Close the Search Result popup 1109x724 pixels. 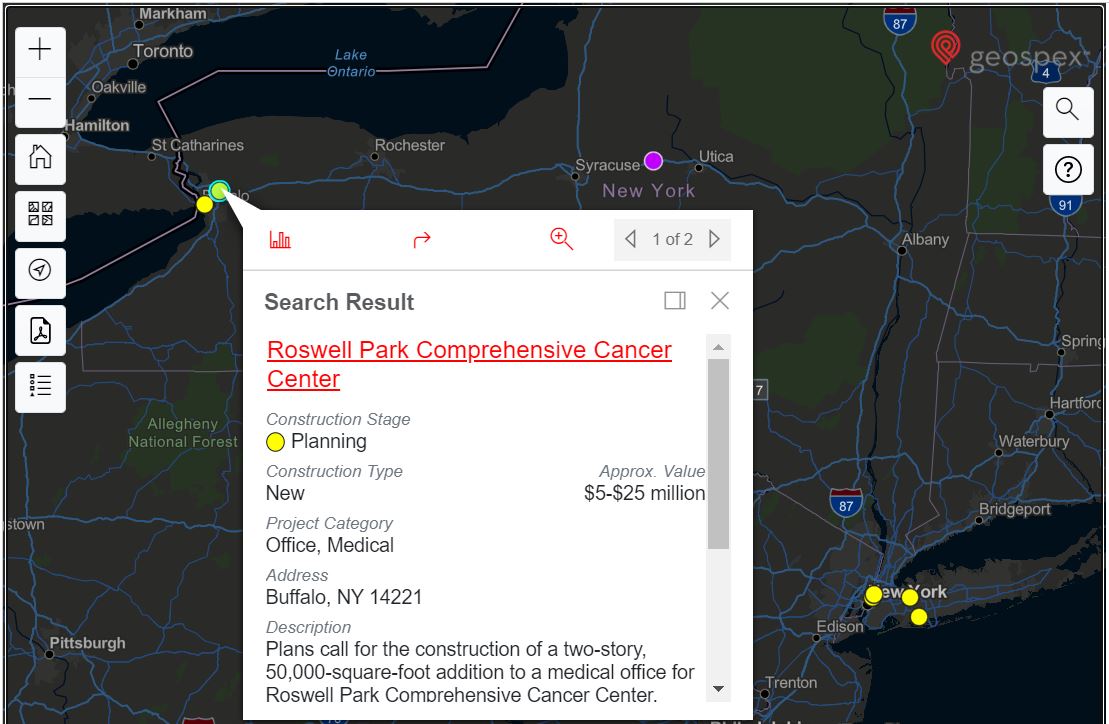pos(720,300)
